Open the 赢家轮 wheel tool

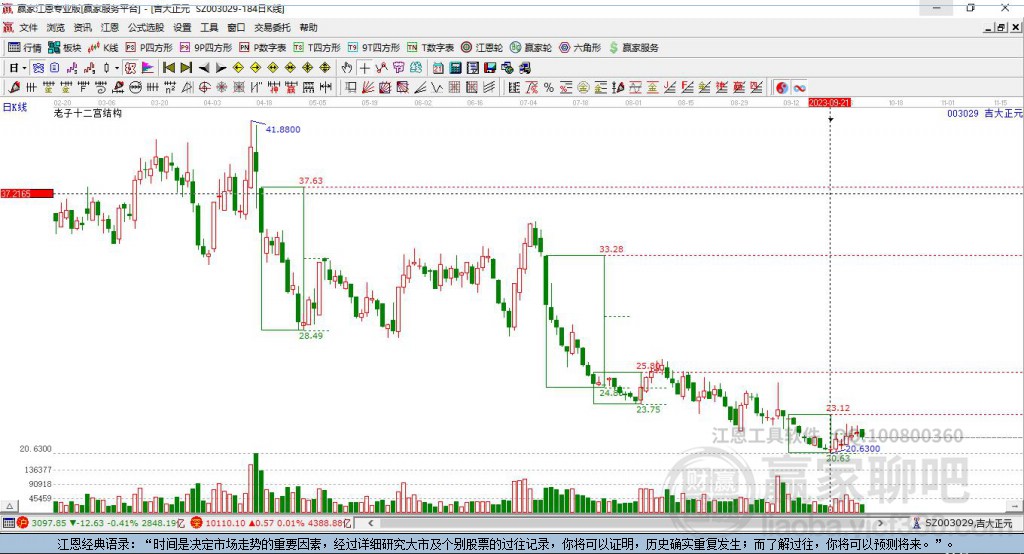(x=531, y=48)
